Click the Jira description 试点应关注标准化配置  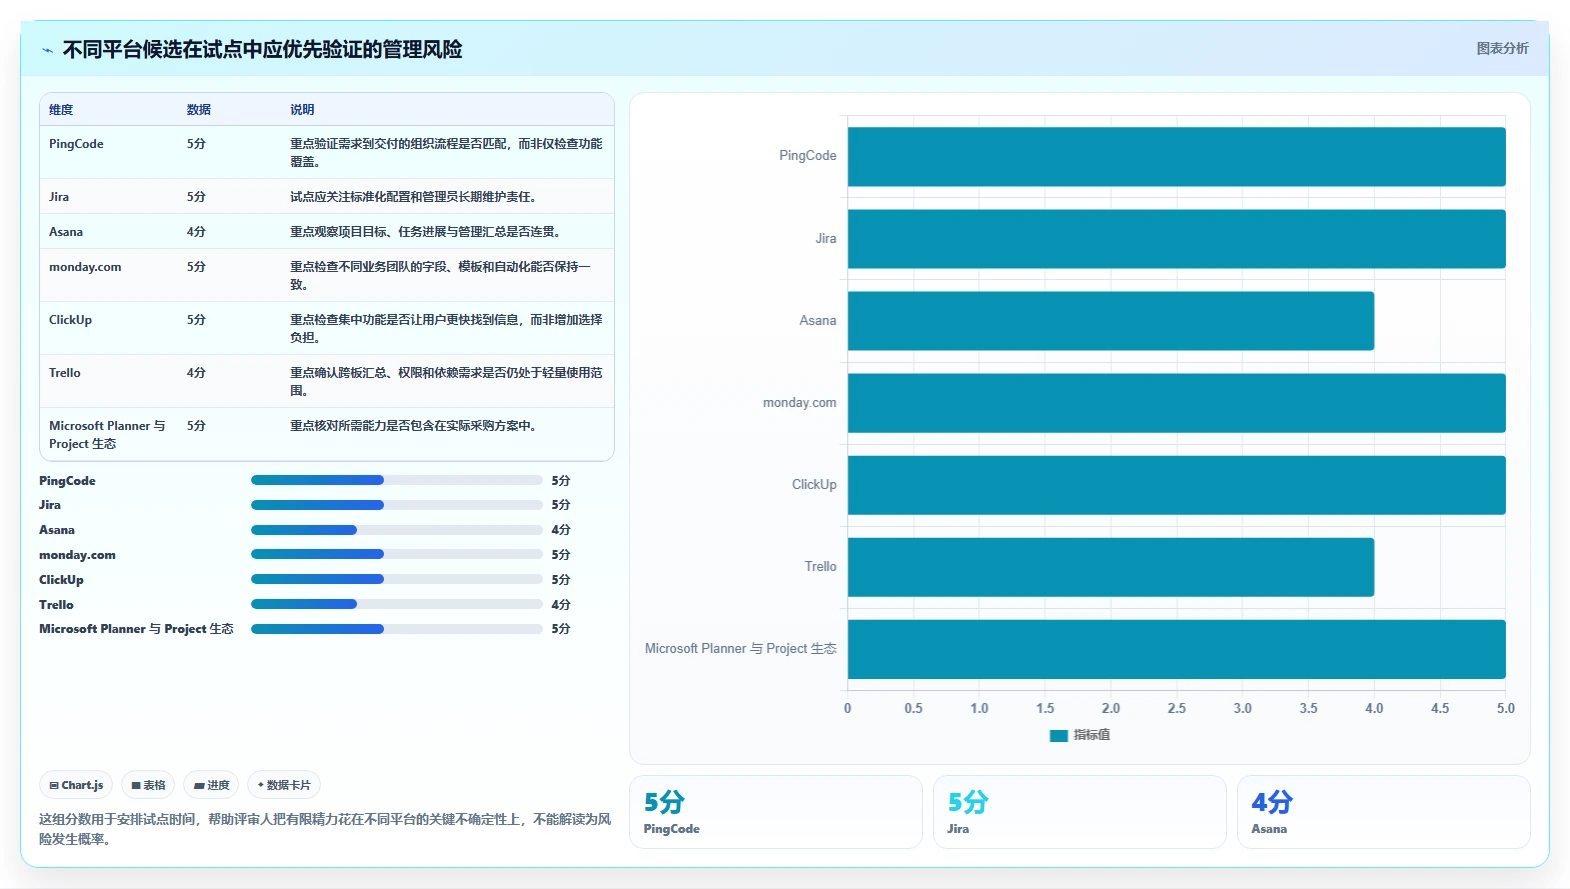point(414,197)
